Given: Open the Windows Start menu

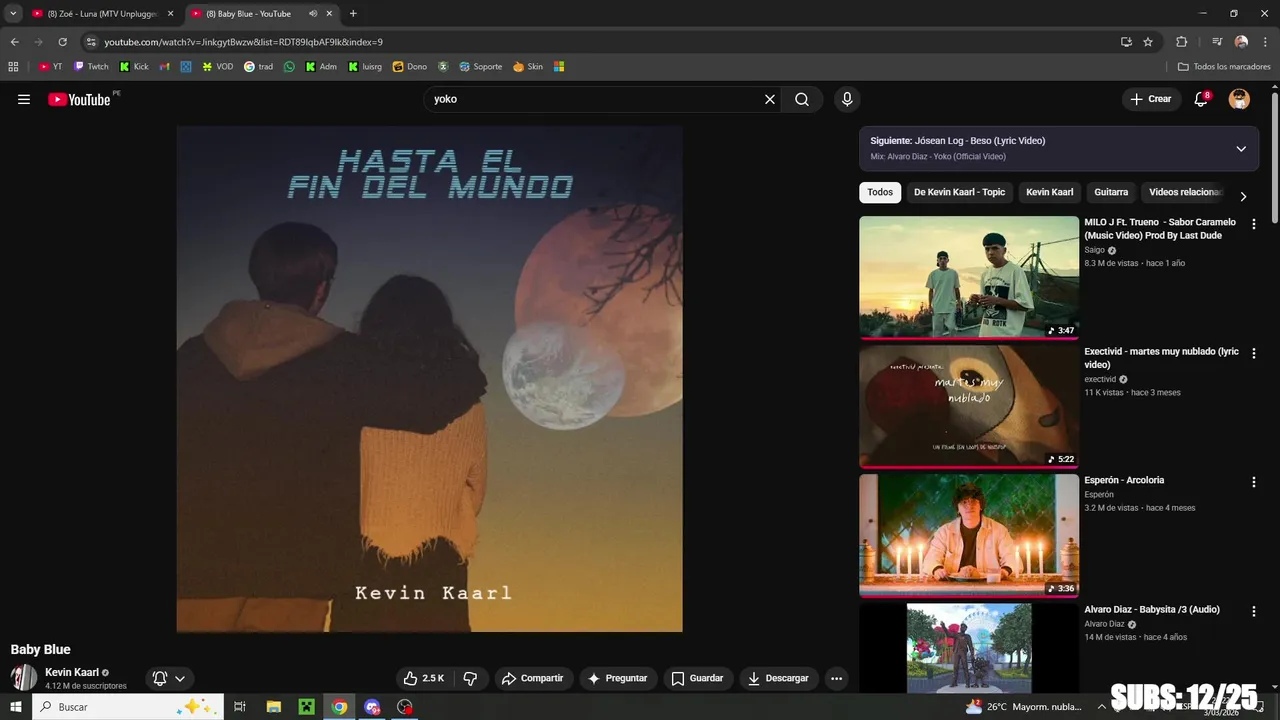Looking at the screenshot, I should [15, 707].
